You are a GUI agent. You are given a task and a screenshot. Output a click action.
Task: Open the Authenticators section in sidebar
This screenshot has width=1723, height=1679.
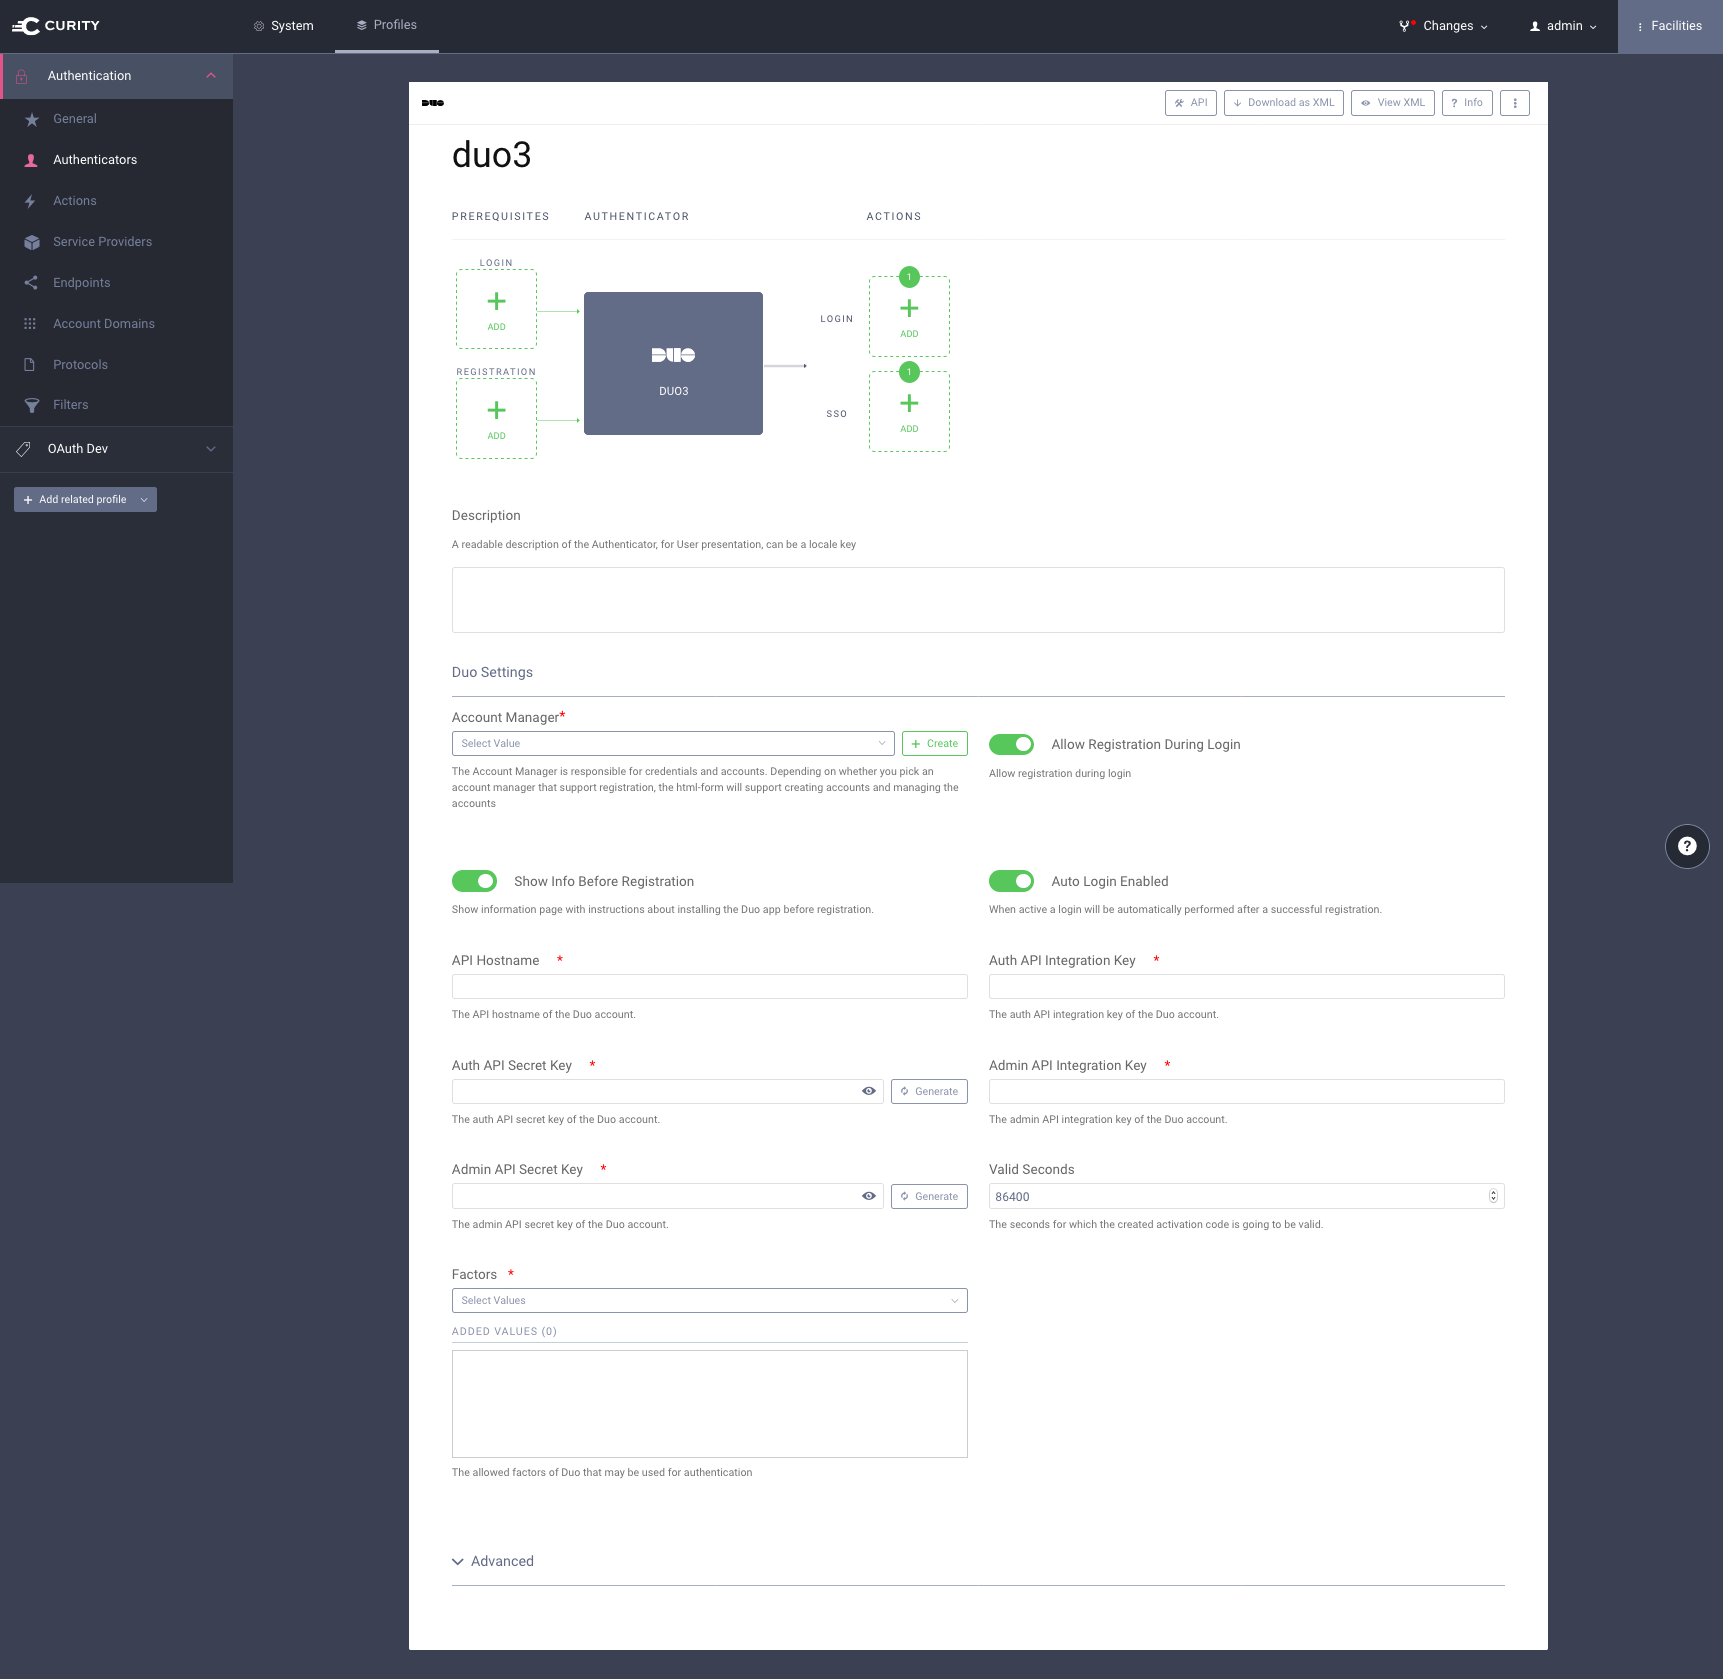coord(95,159)
